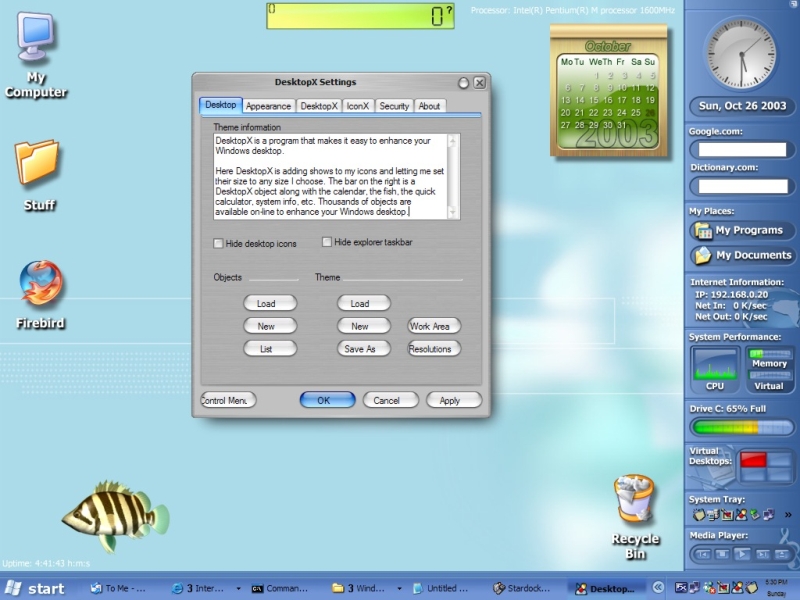Click the first sidebar System Tray icon
The image size is (800, 600).
click(x=698, y=515)
